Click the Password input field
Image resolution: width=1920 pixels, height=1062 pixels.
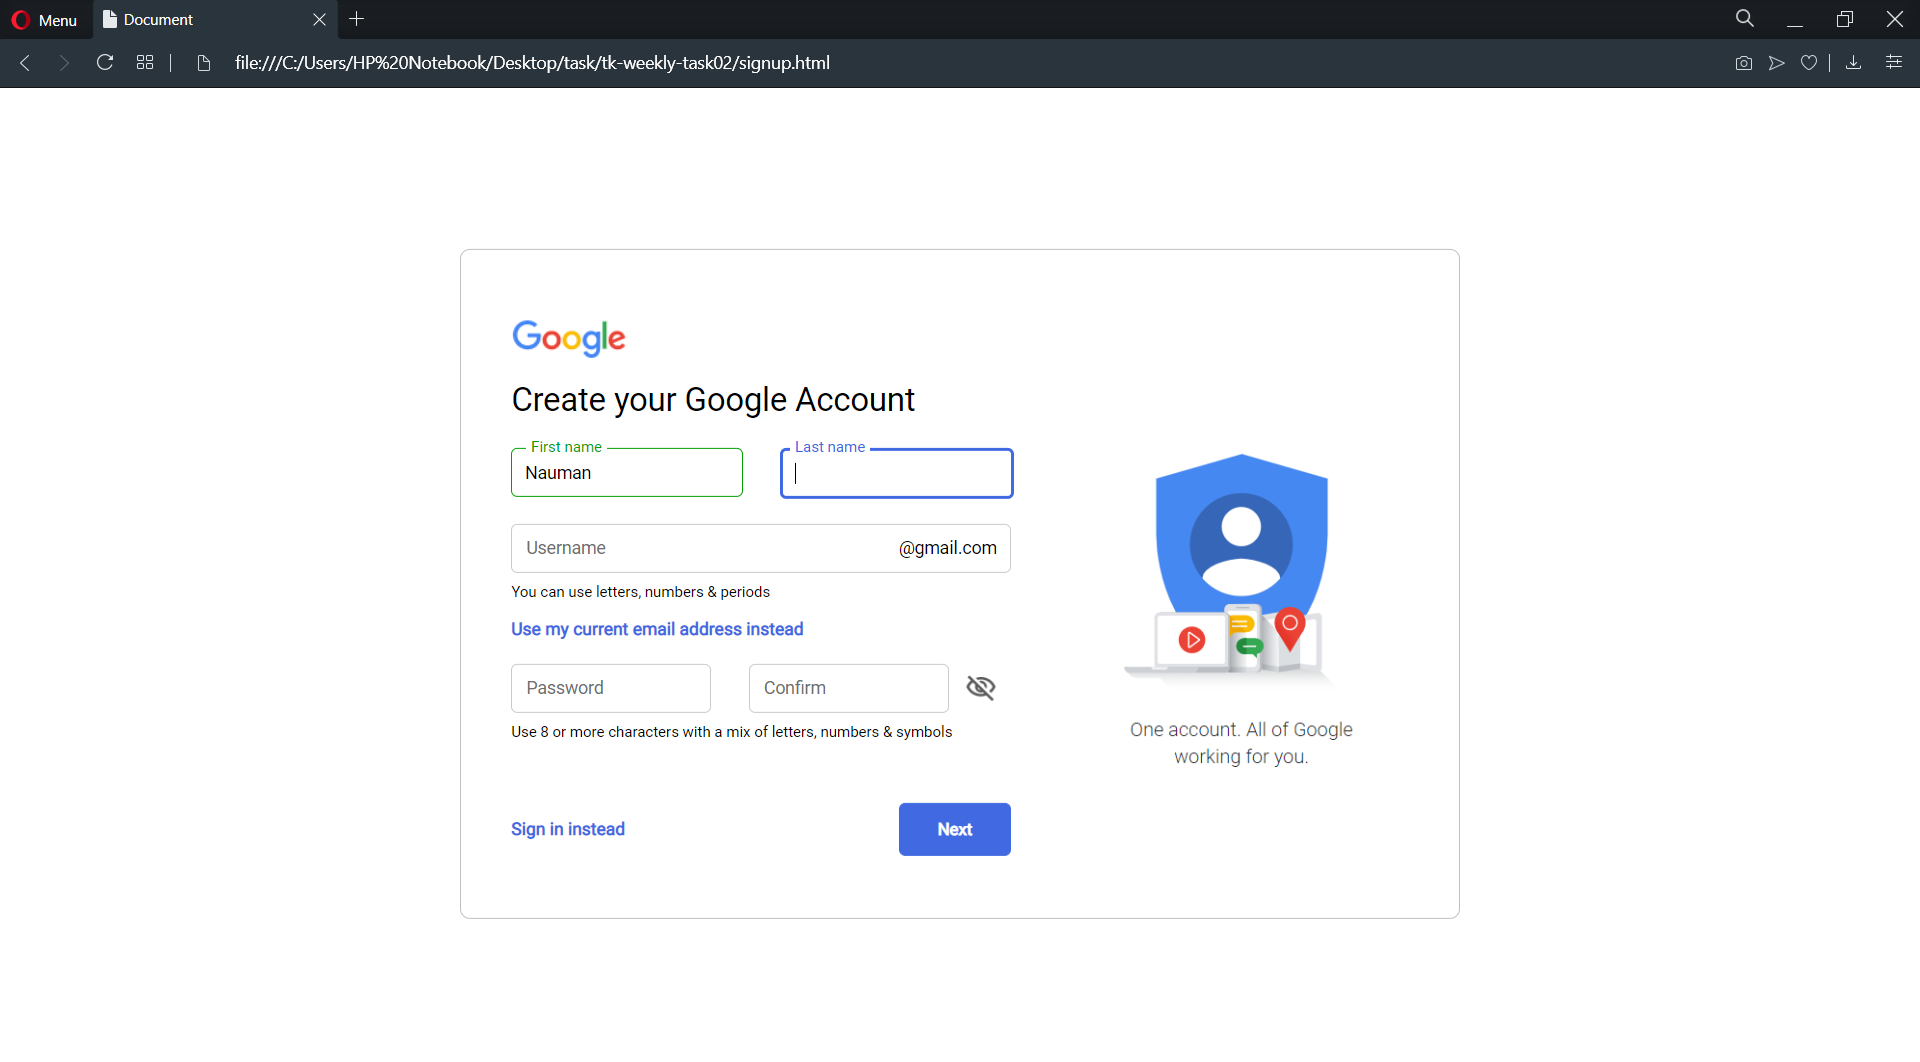point(611,689)
